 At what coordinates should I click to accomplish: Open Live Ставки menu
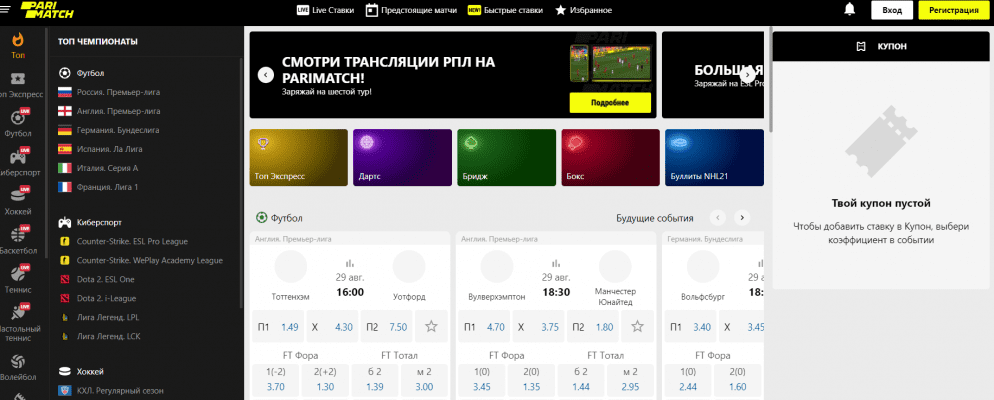pyautogui.click(x=325, y=10)
